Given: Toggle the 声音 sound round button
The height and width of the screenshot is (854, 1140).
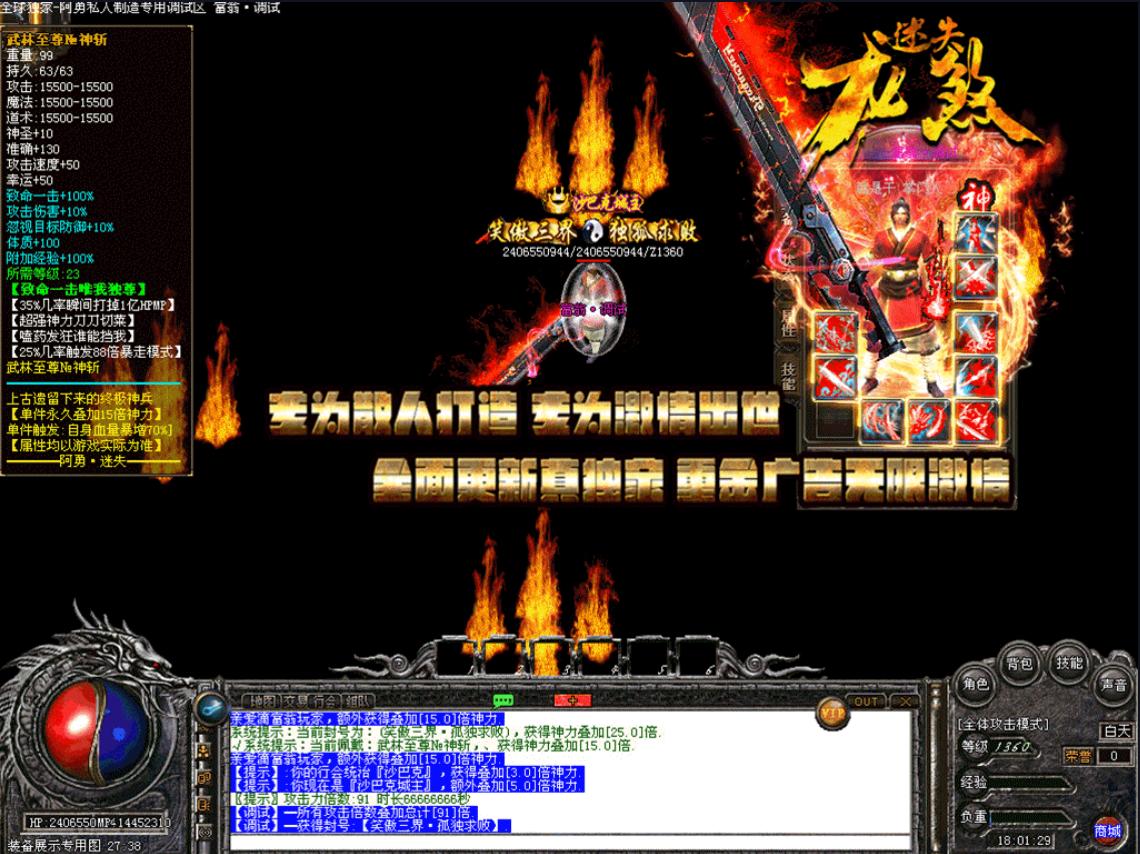Looking at the screenshot, I should pyautogui.click(x=1113, y=684).
